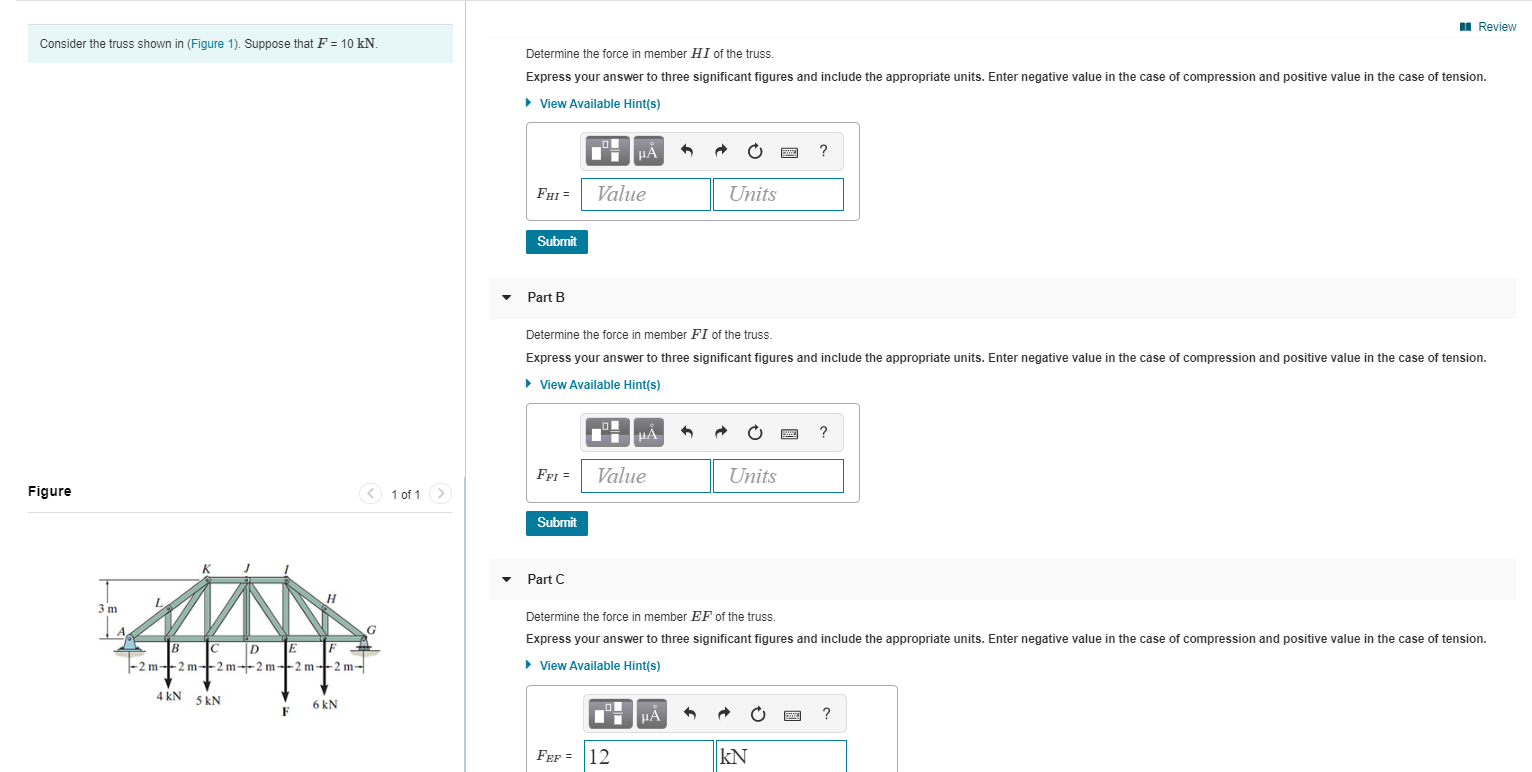Open help question mark in FFI toolbar
This screenshot has height=772, width=1532.
[x=823, y=432]
